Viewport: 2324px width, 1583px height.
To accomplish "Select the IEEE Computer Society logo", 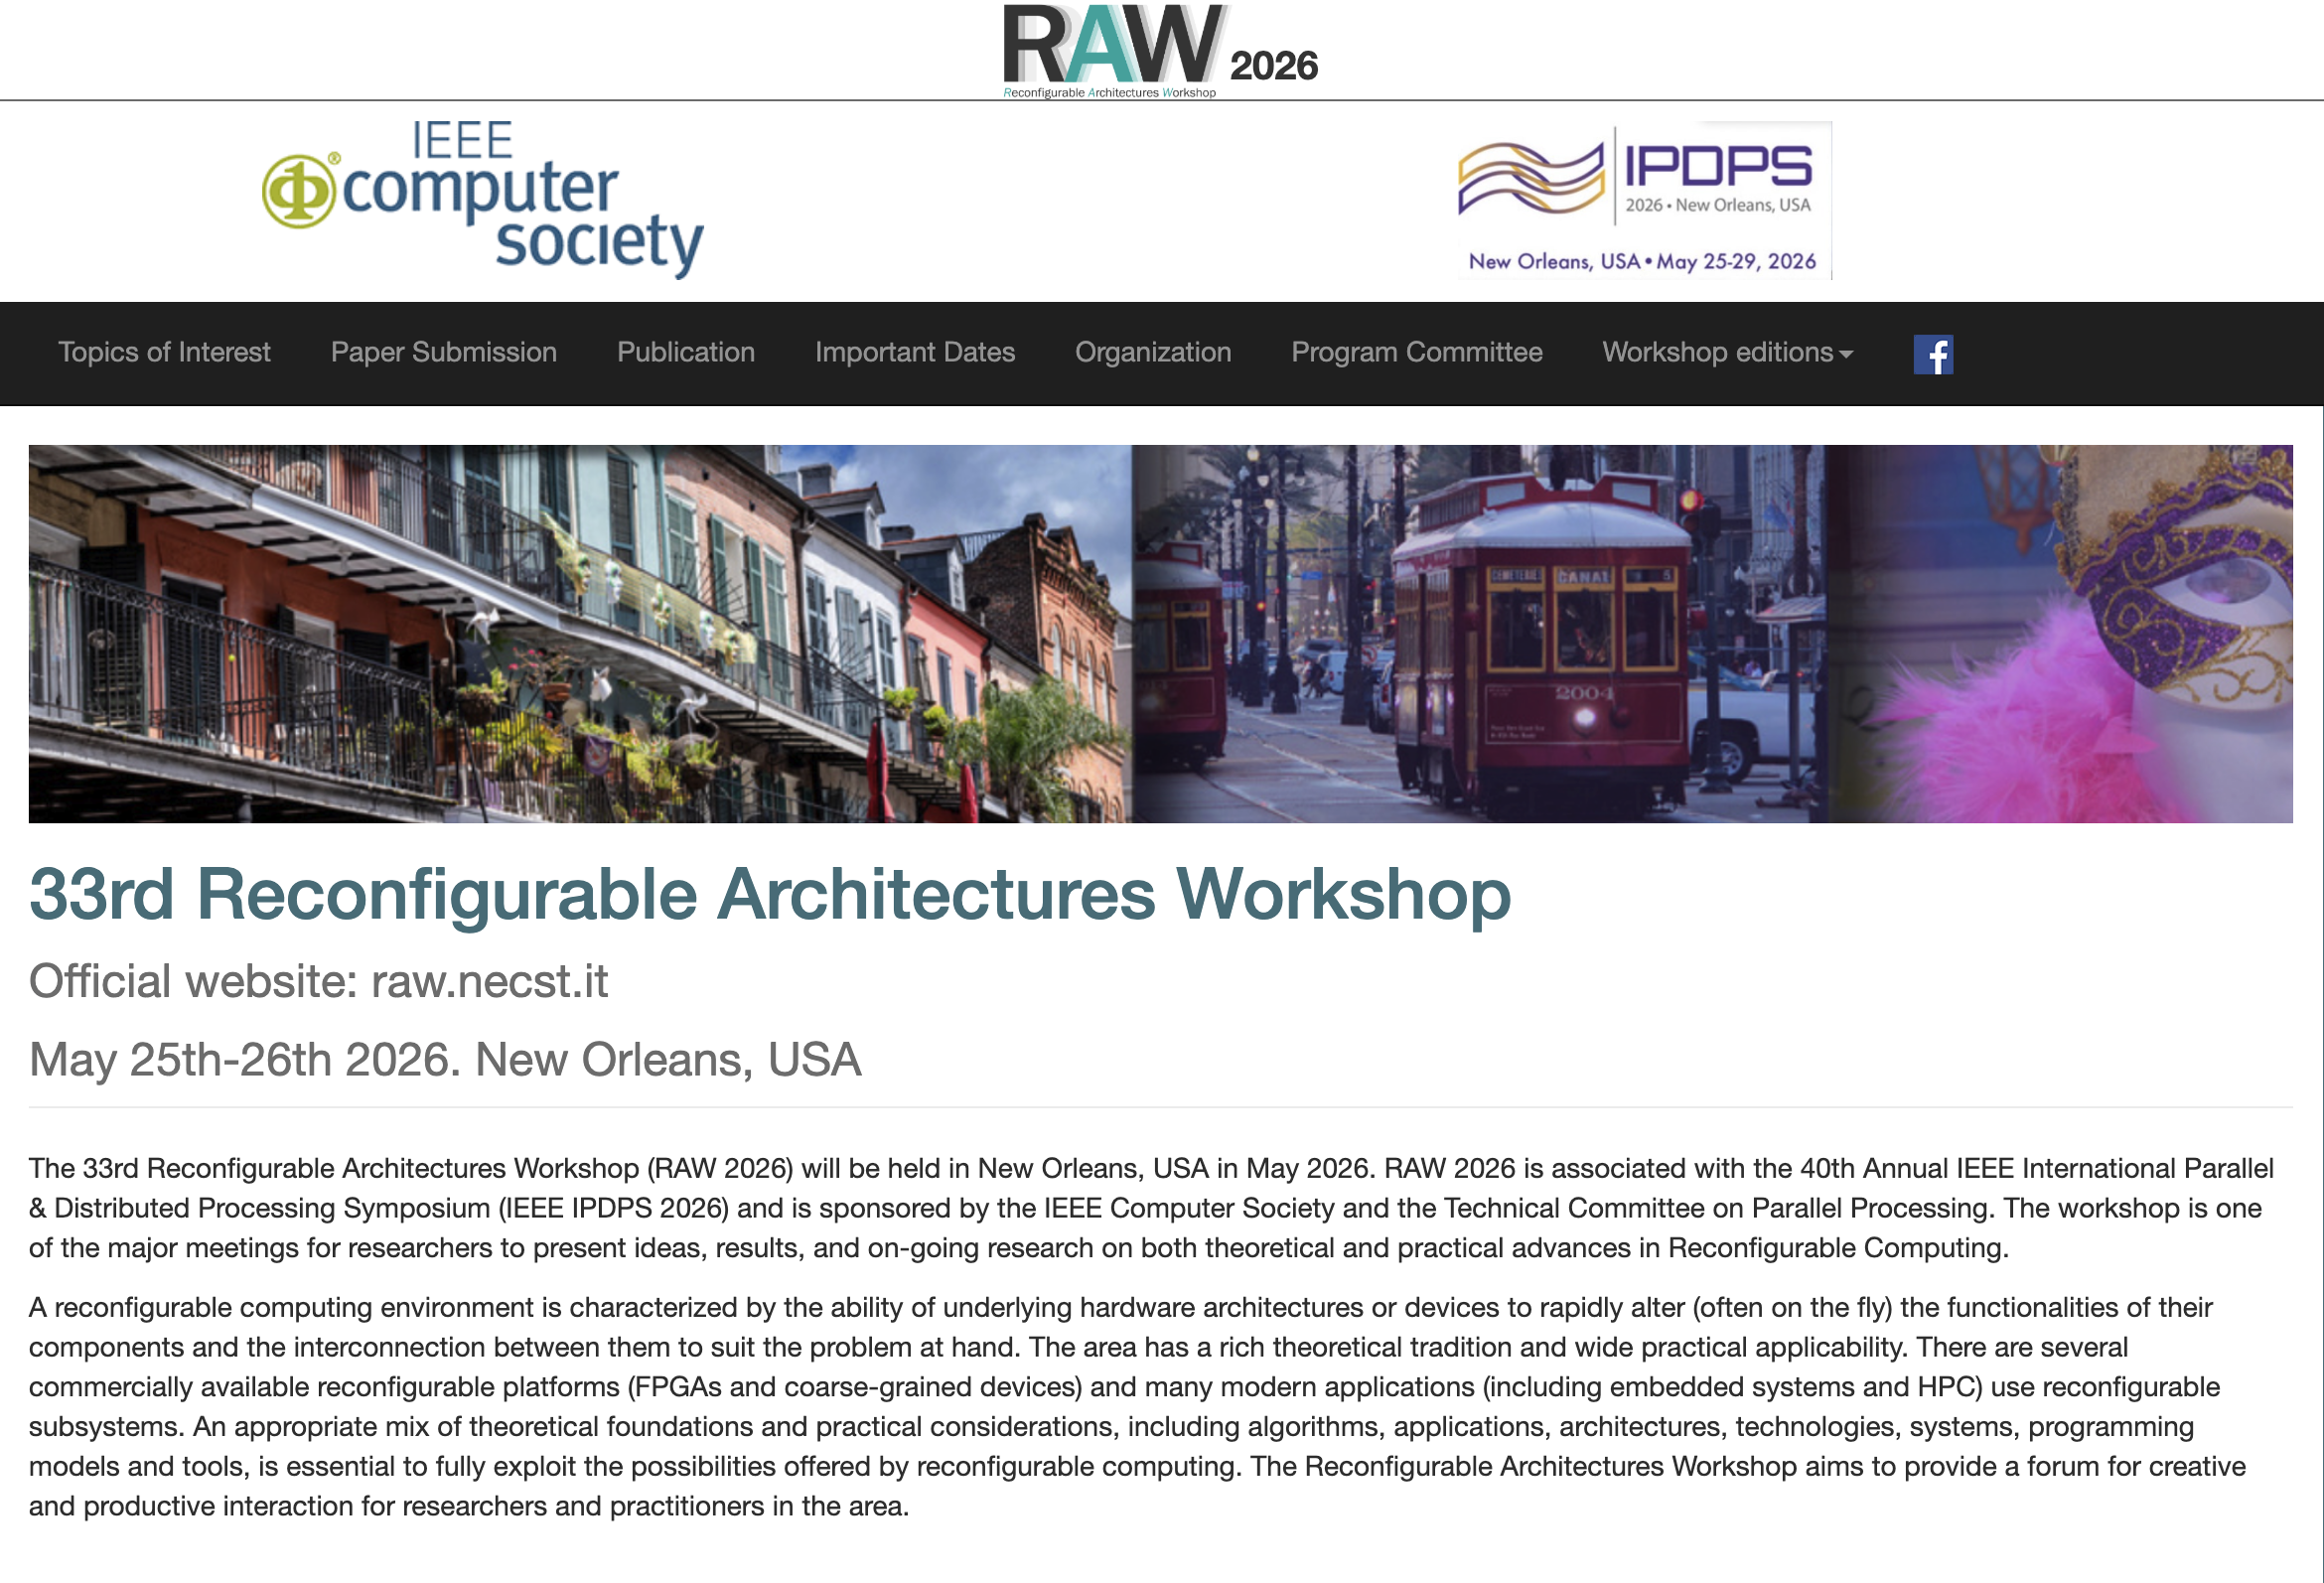I will (x=485, y=200).
